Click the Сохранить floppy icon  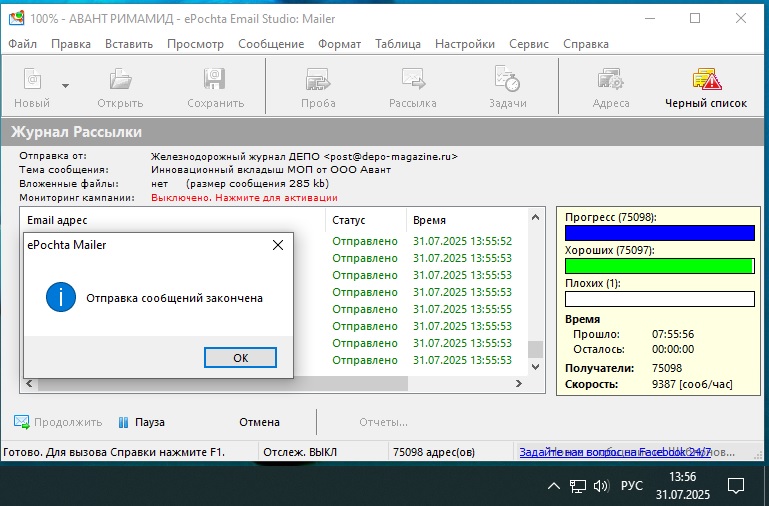tap(215, 79)
